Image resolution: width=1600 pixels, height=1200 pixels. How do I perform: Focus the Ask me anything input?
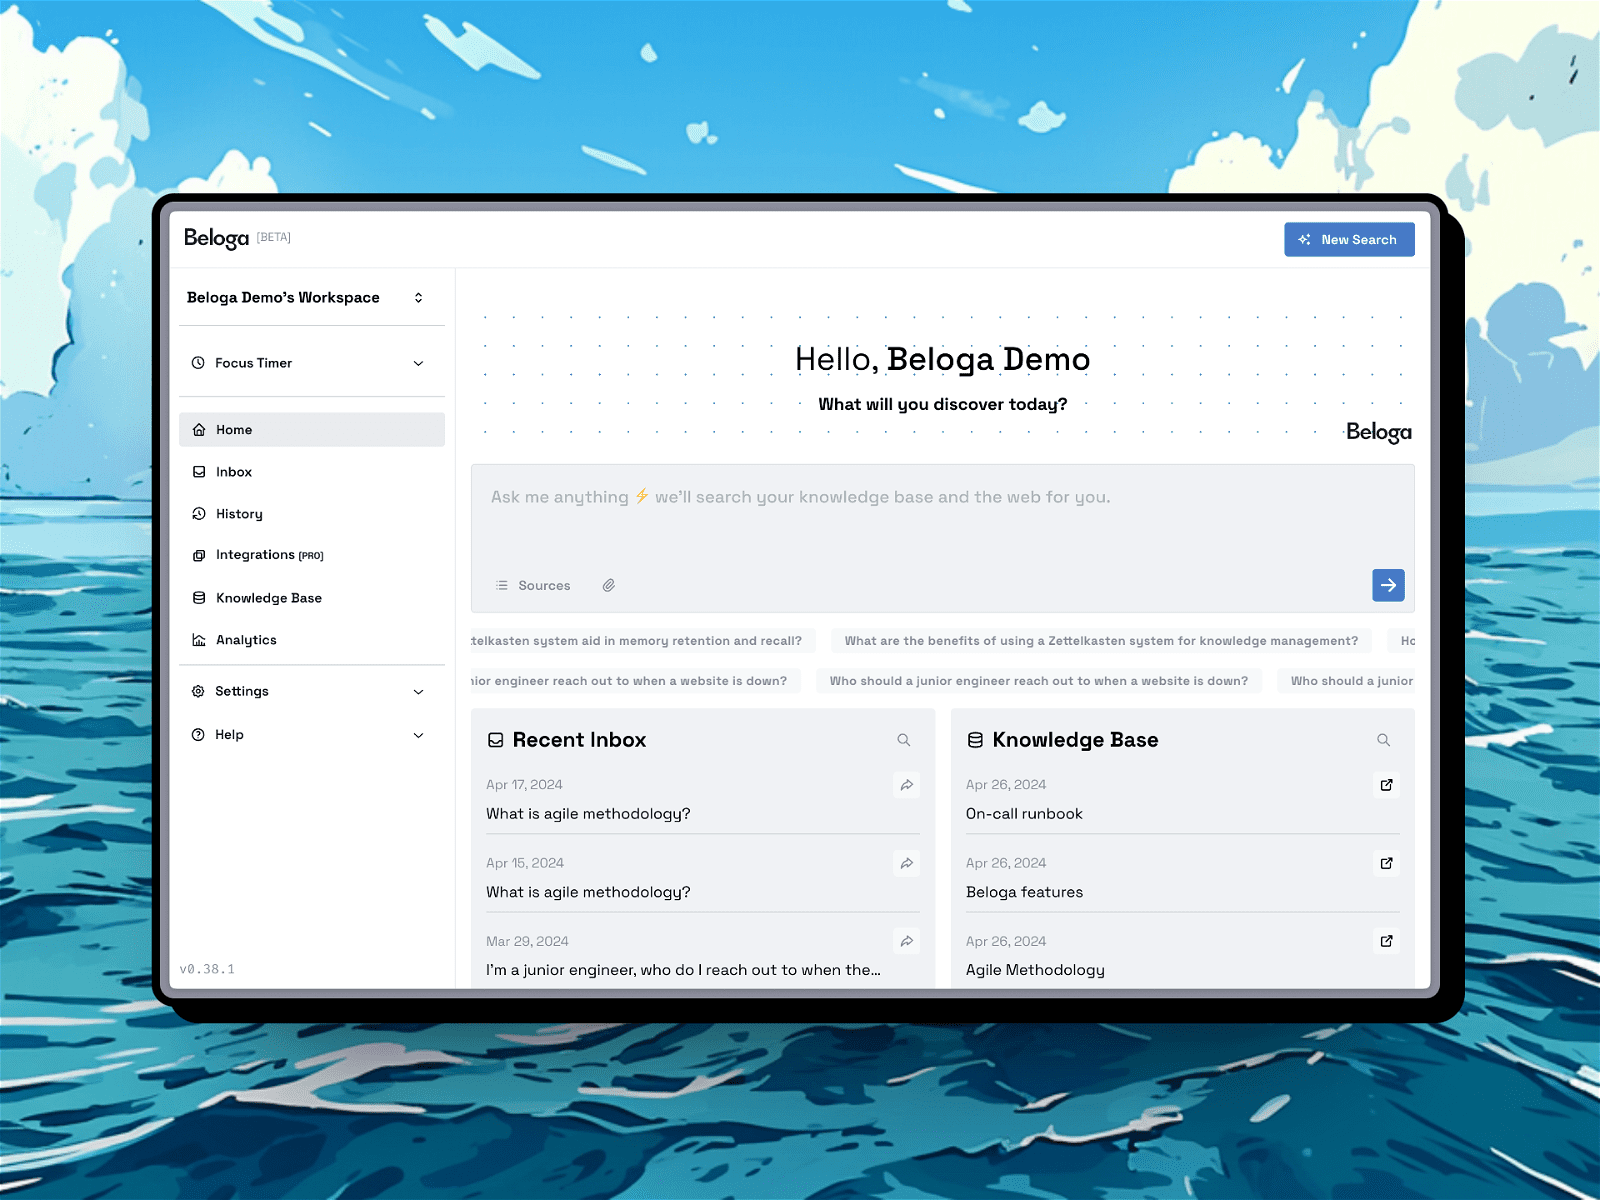coord(940,520)
